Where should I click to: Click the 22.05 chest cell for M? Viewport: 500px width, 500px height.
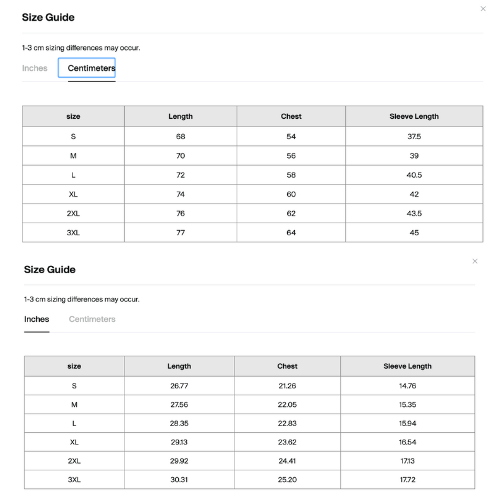(x=287, y=405)
